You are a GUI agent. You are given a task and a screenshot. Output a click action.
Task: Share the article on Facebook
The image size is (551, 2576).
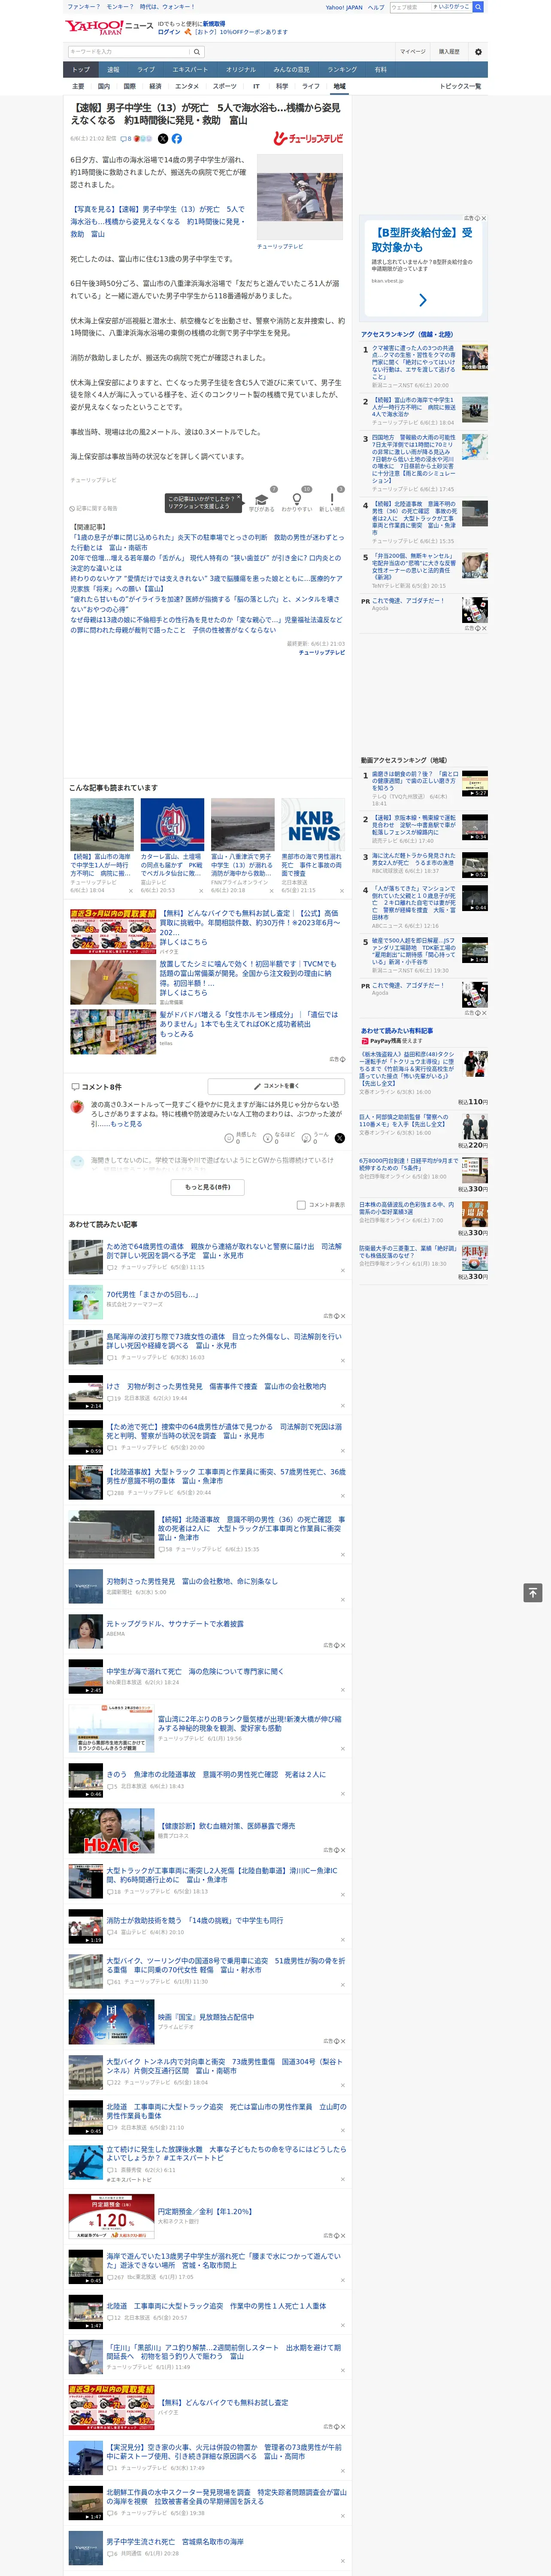(x=177, y=139)
